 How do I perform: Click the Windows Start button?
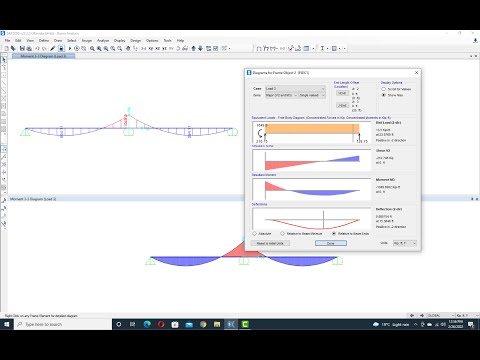(x=7, y=324)
